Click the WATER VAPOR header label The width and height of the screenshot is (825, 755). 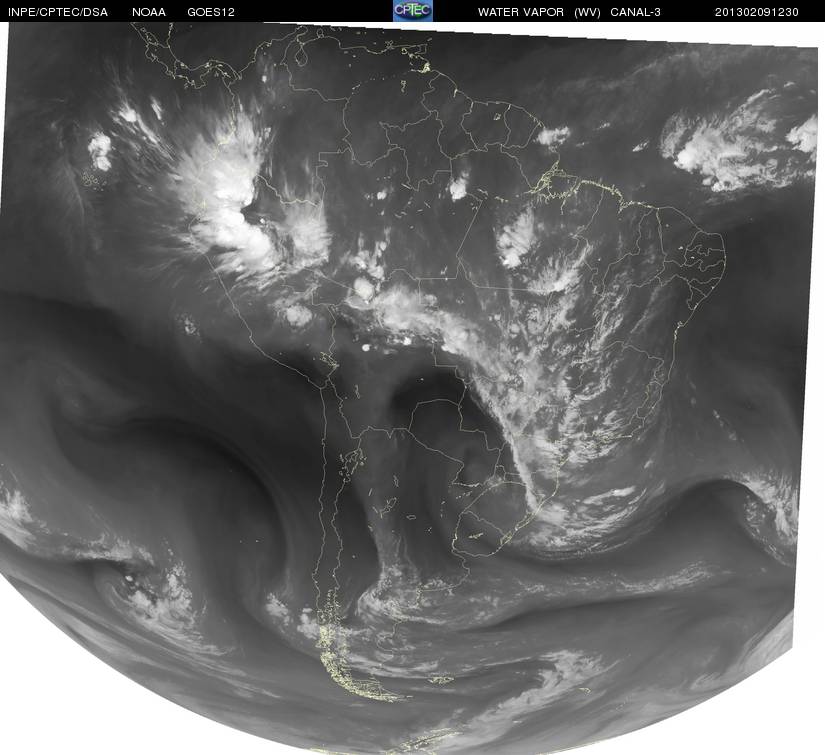coord(520,12)
